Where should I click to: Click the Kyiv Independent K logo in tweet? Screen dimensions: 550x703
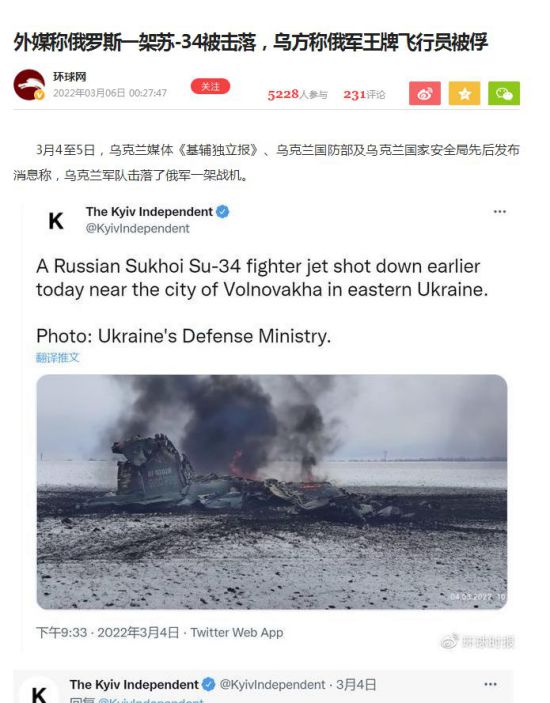[56, 221]
